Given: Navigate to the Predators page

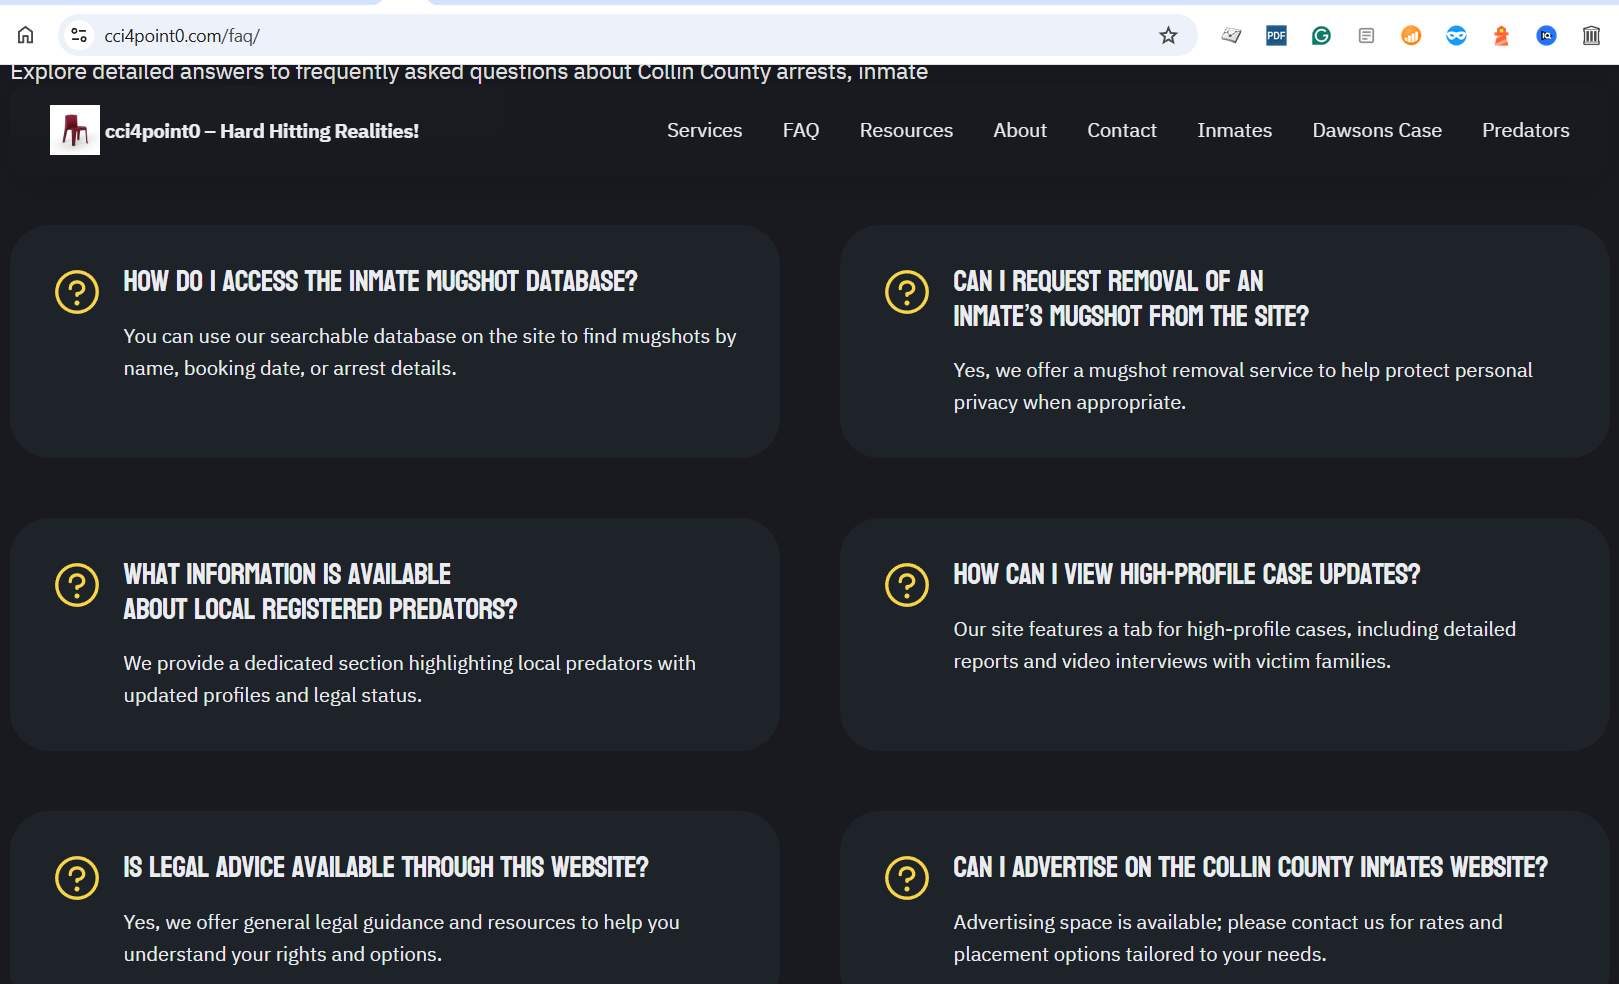Looking at the screenshot, I should [x=1525, y=130].
